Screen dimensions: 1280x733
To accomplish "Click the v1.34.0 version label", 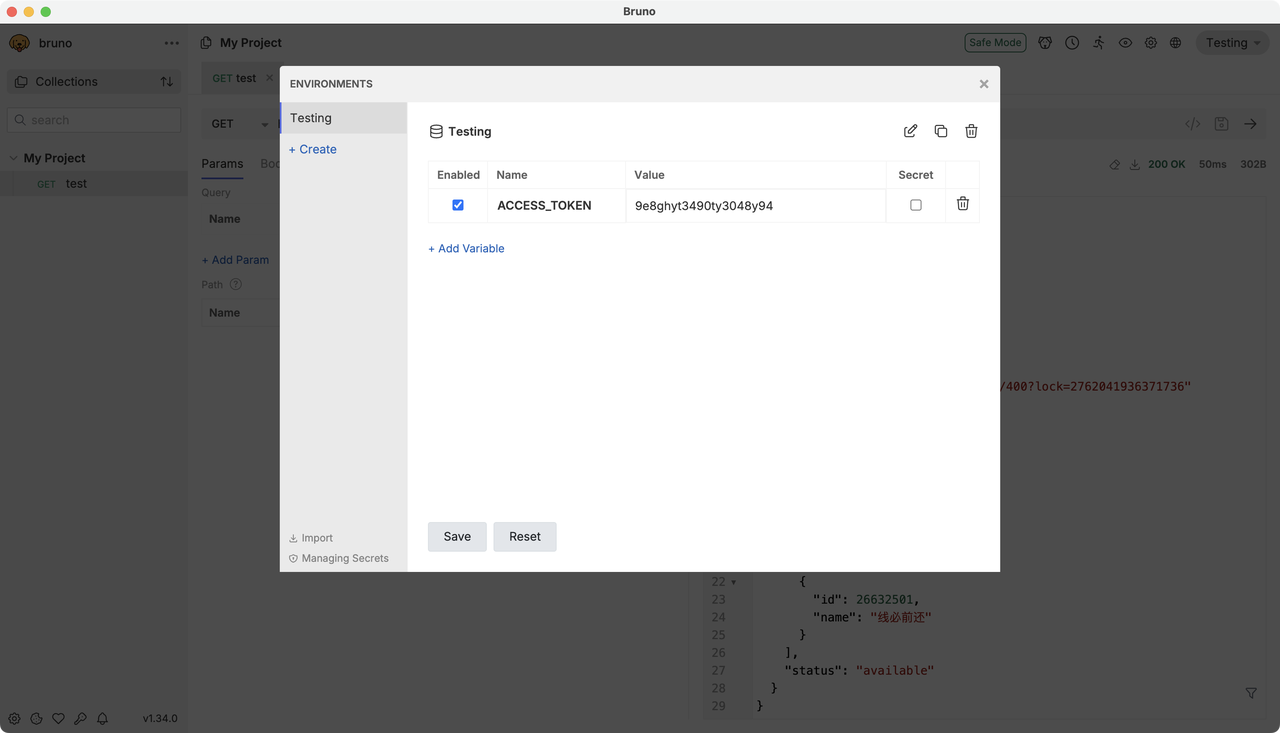I will click(160, 718).
